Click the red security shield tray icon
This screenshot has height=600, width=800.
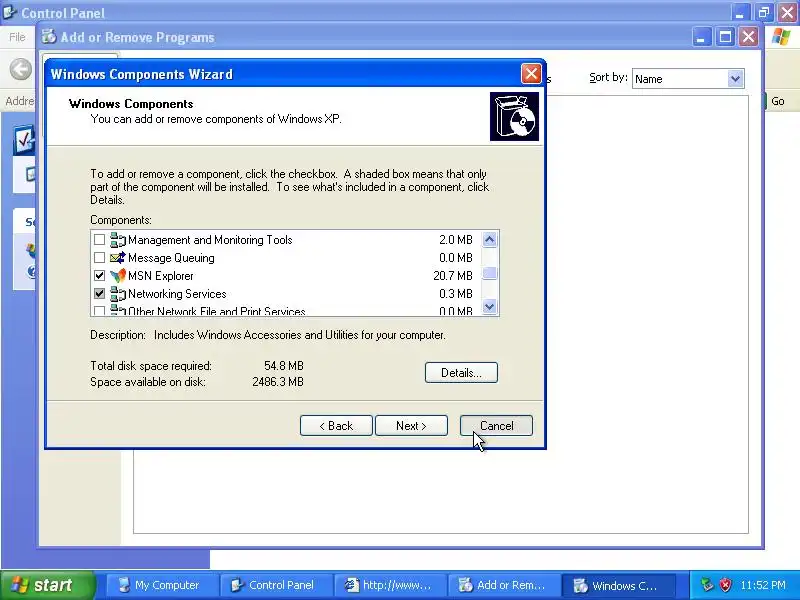725,585
